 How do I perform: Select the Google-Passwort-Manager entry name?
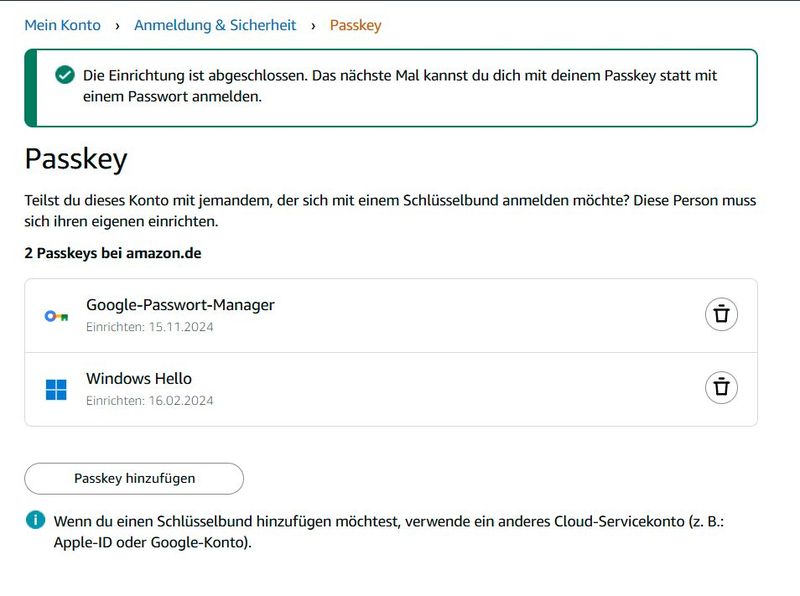click(x=180, y=305)
